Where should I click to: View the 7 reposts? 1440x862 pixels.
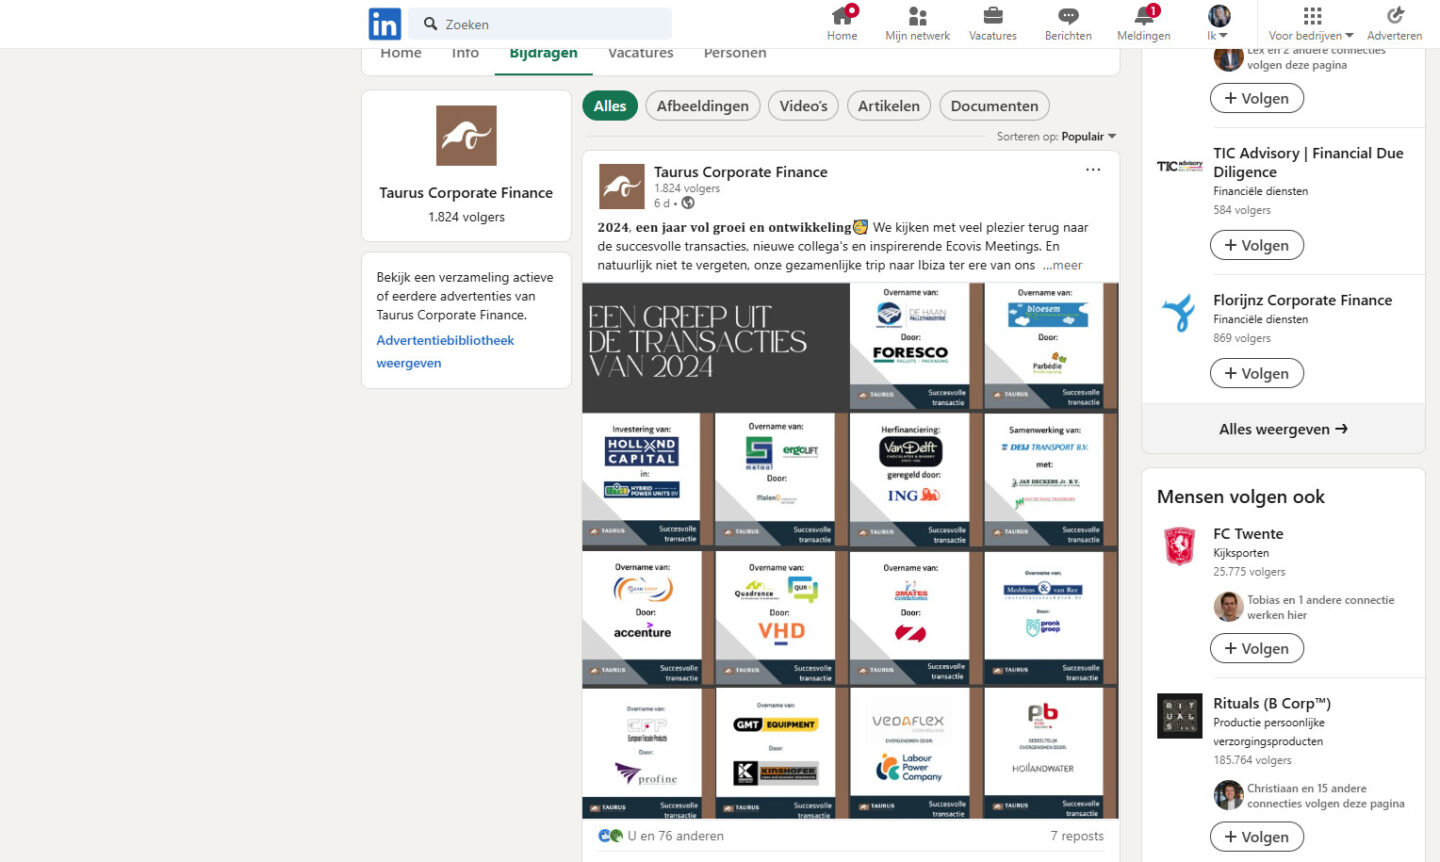pyautogui.click(x=1077, y=836)
